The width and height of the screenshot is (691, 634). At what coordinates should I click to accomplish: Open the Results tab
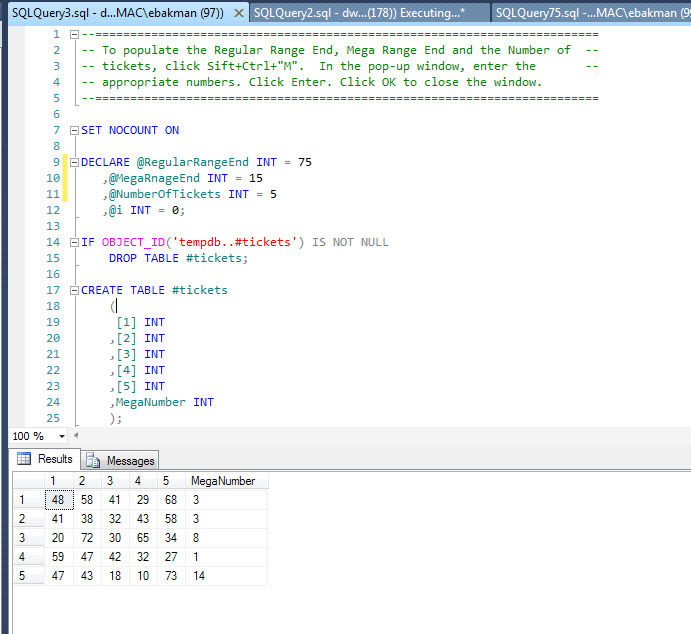coord(46,459)
